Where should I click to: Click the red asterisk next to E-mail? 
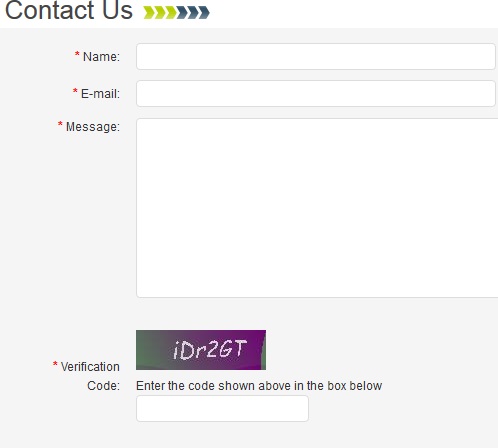75,91
